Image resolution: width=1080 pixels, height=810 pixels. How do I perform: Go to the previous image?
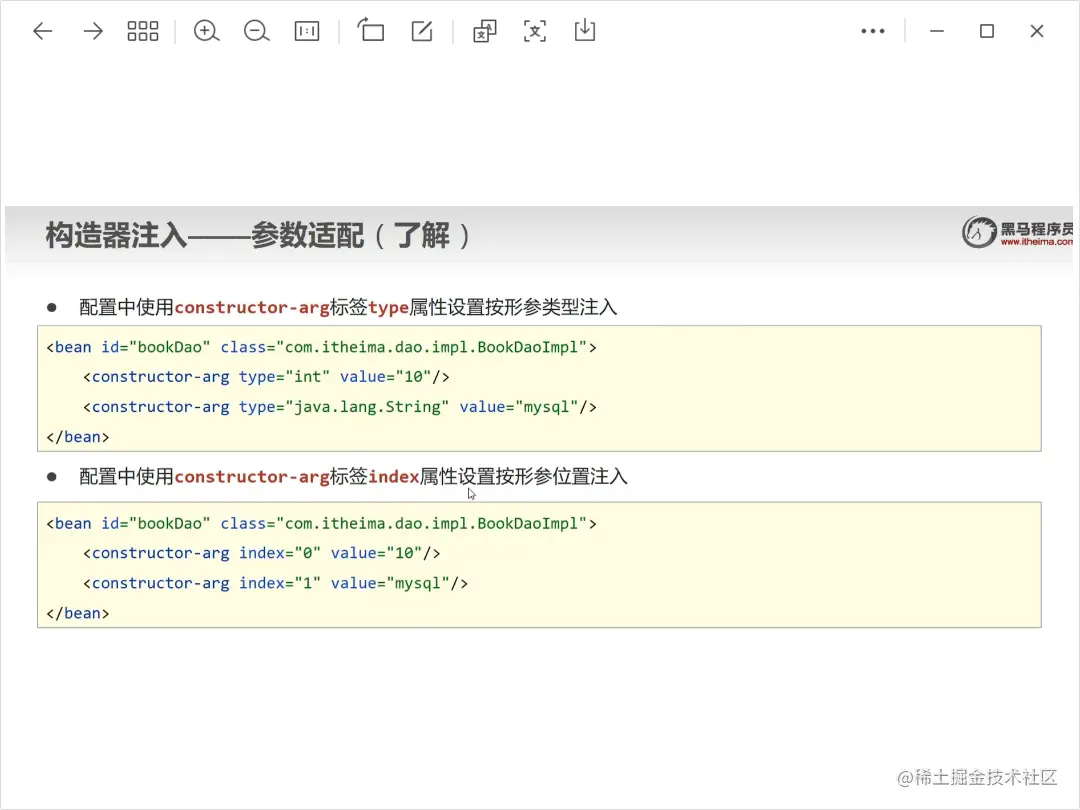click(x=42, y=31)
